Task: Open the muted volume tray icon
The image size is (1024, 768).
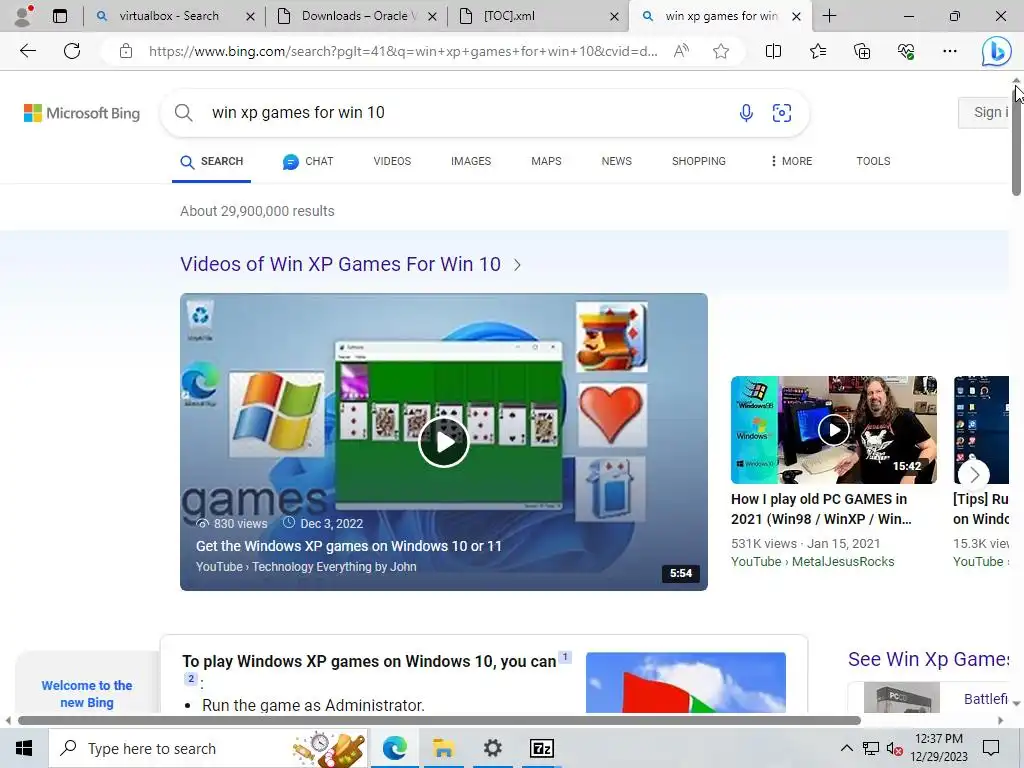Action: click(x=895, y=748)
